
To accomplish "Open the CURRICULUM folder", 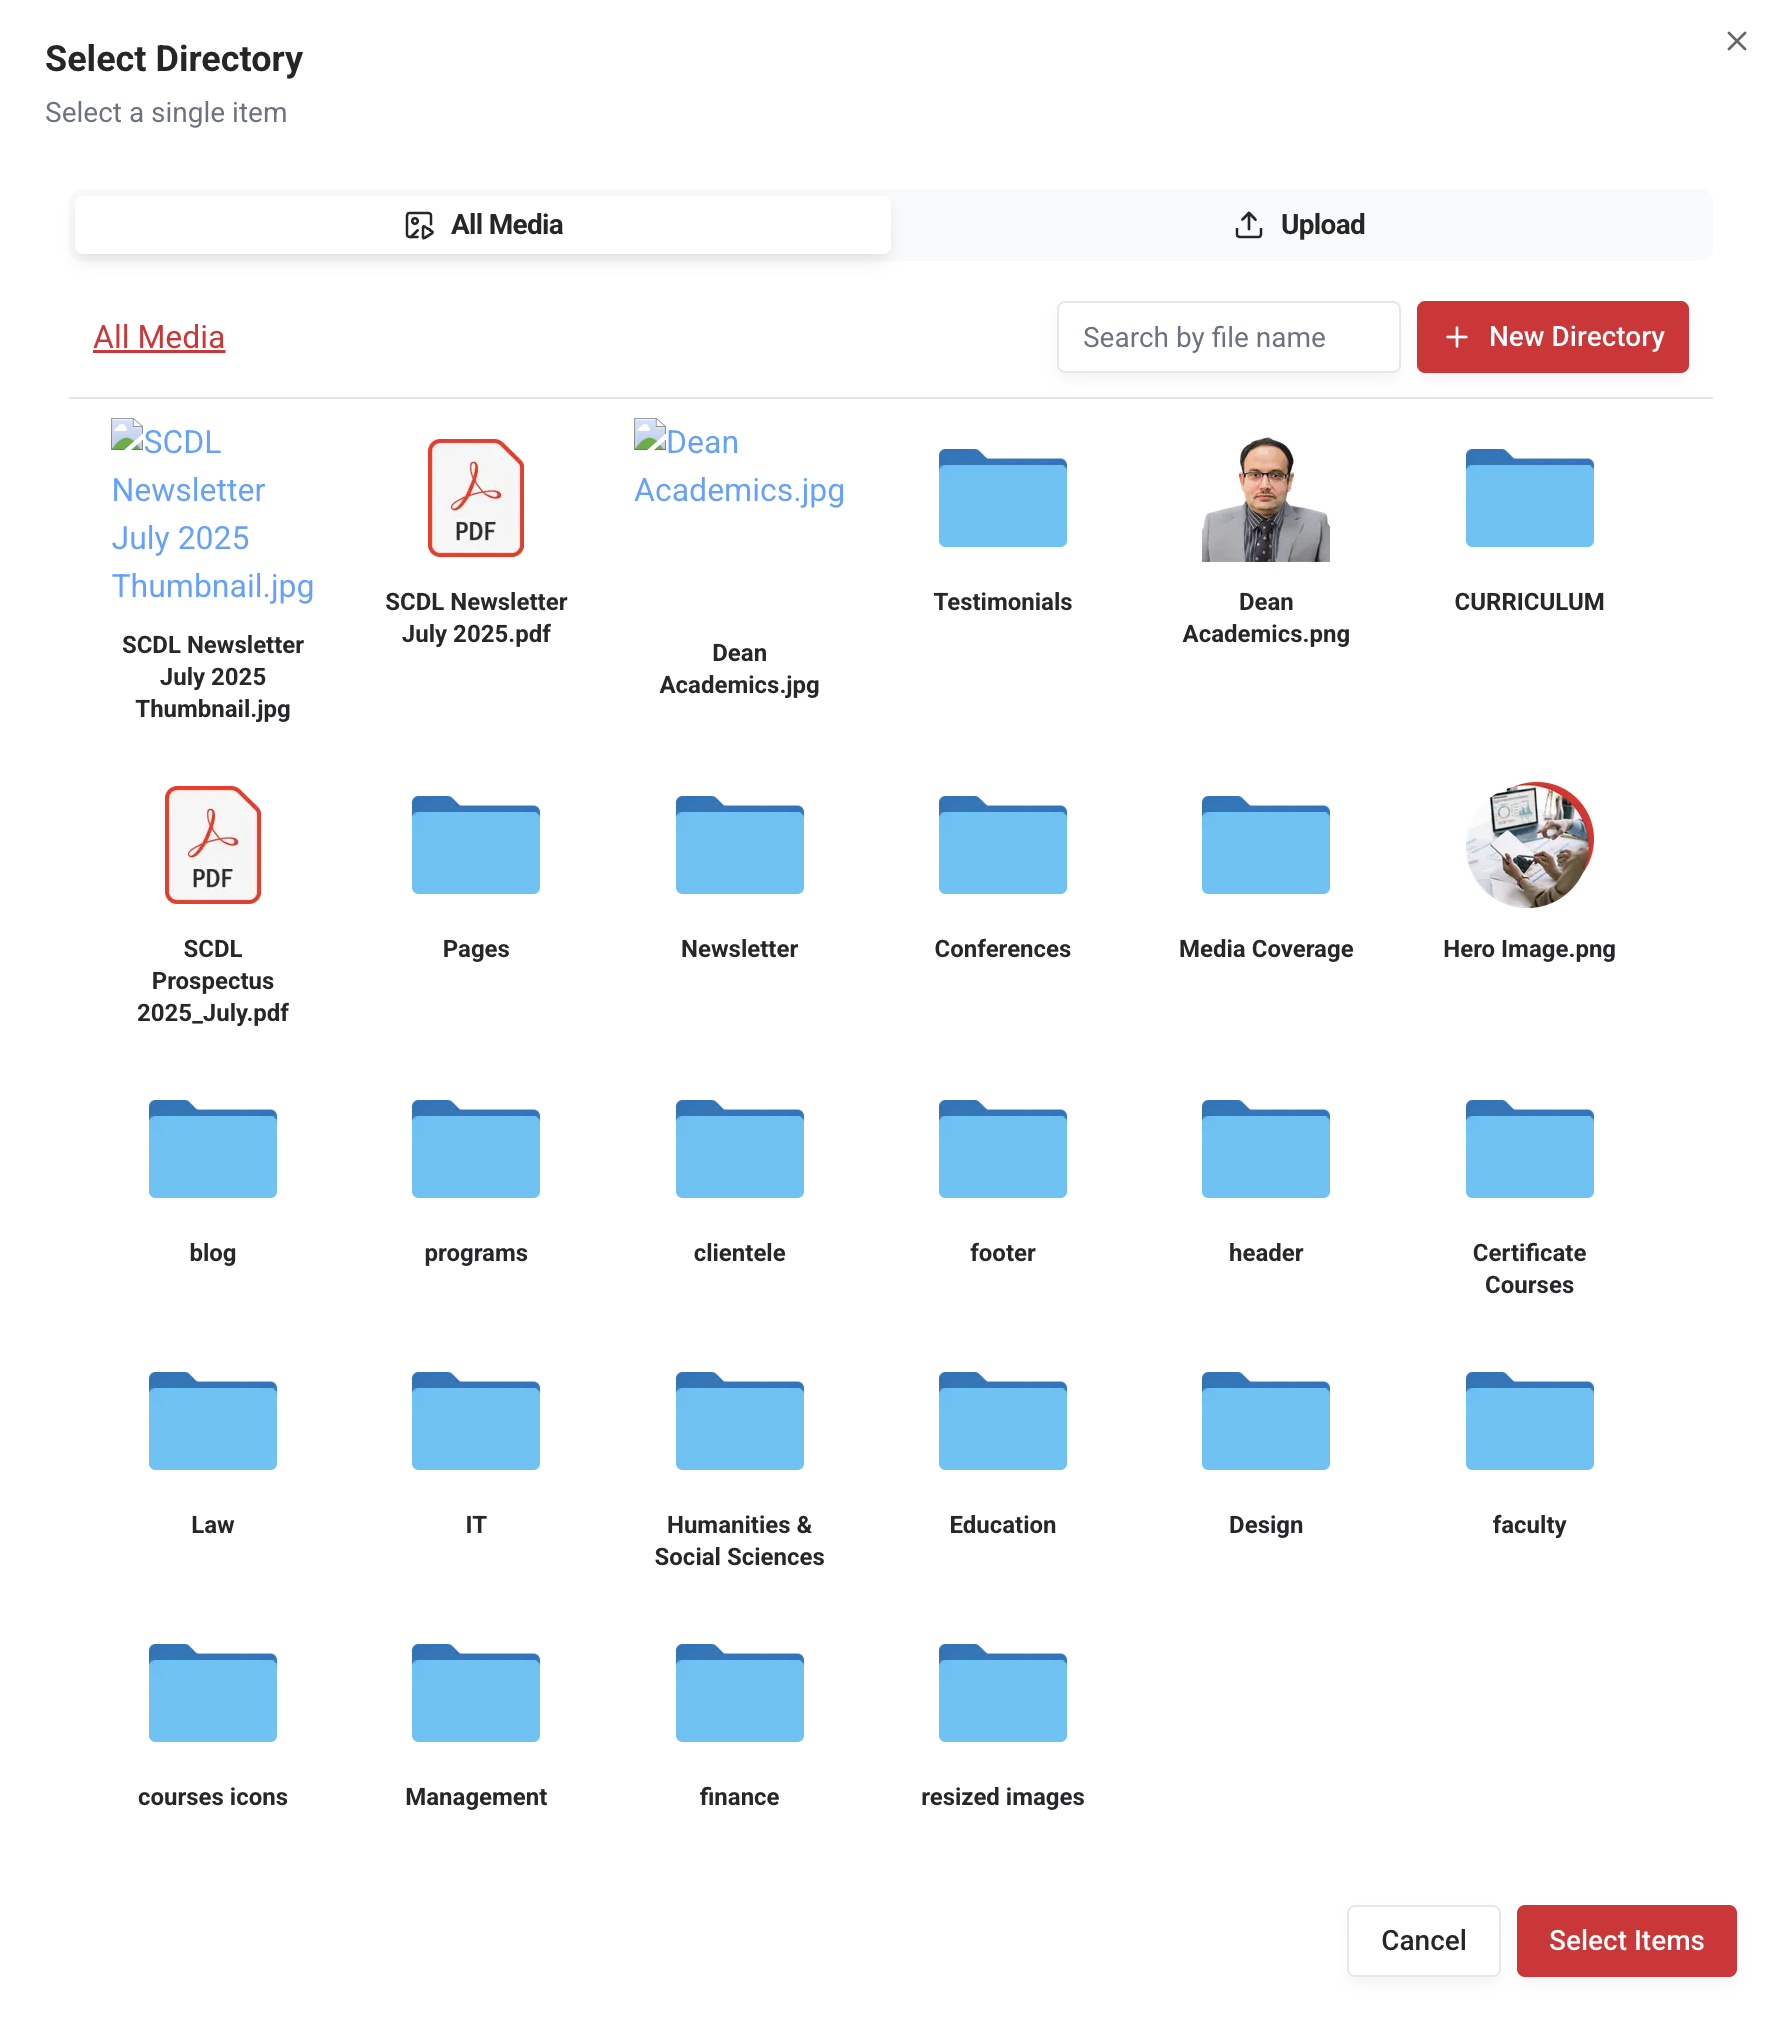I will (x=1528, y=498).
